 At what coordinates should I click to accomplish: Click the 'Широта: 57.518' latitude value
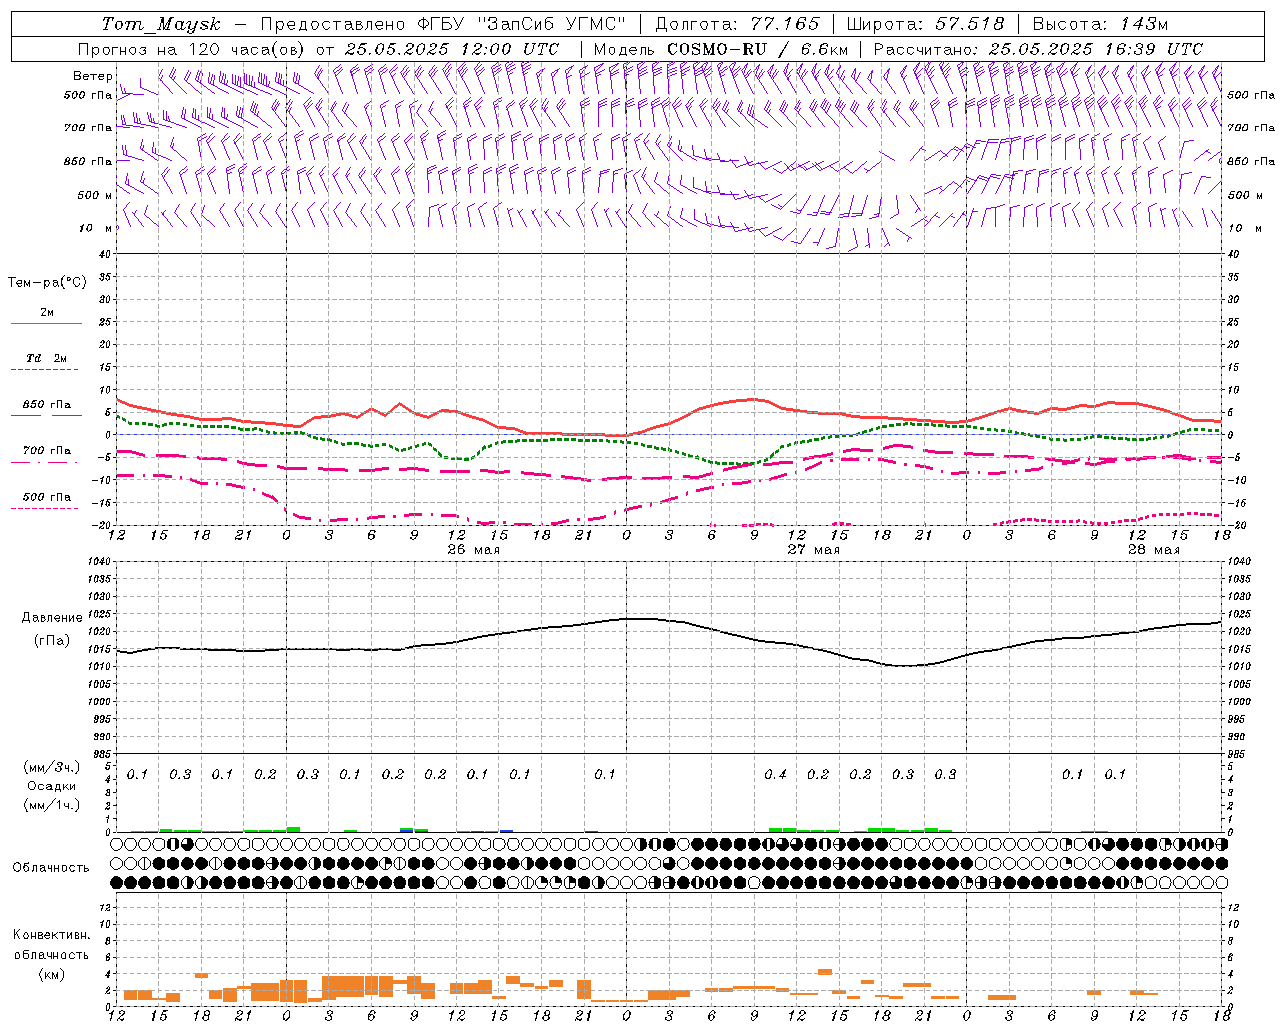[925, 24]
